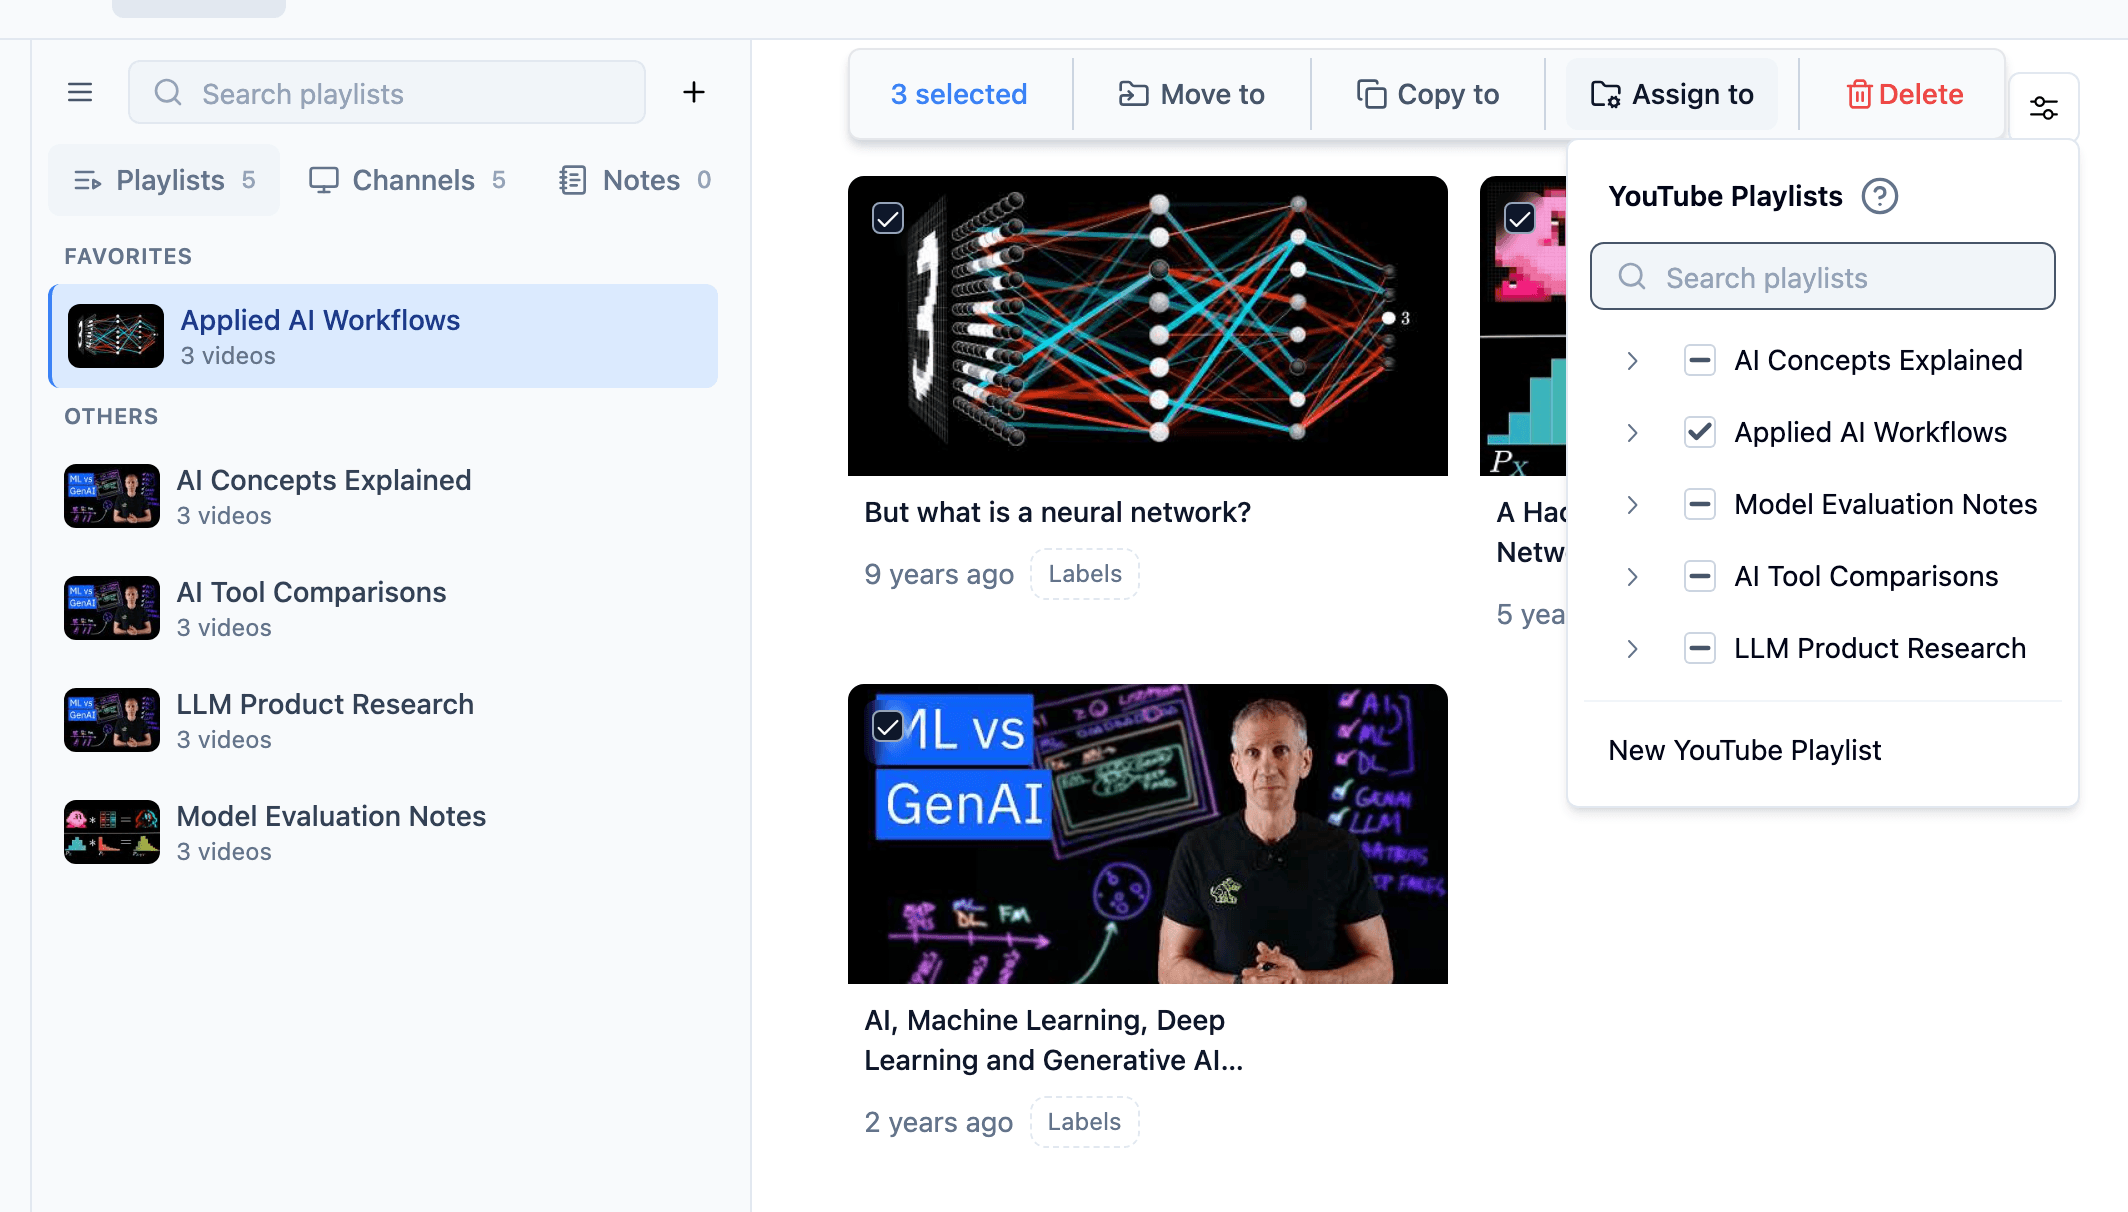Click Labels under the Generative AI video
2128x1212 pixels.
(x=1084, y=1122)
